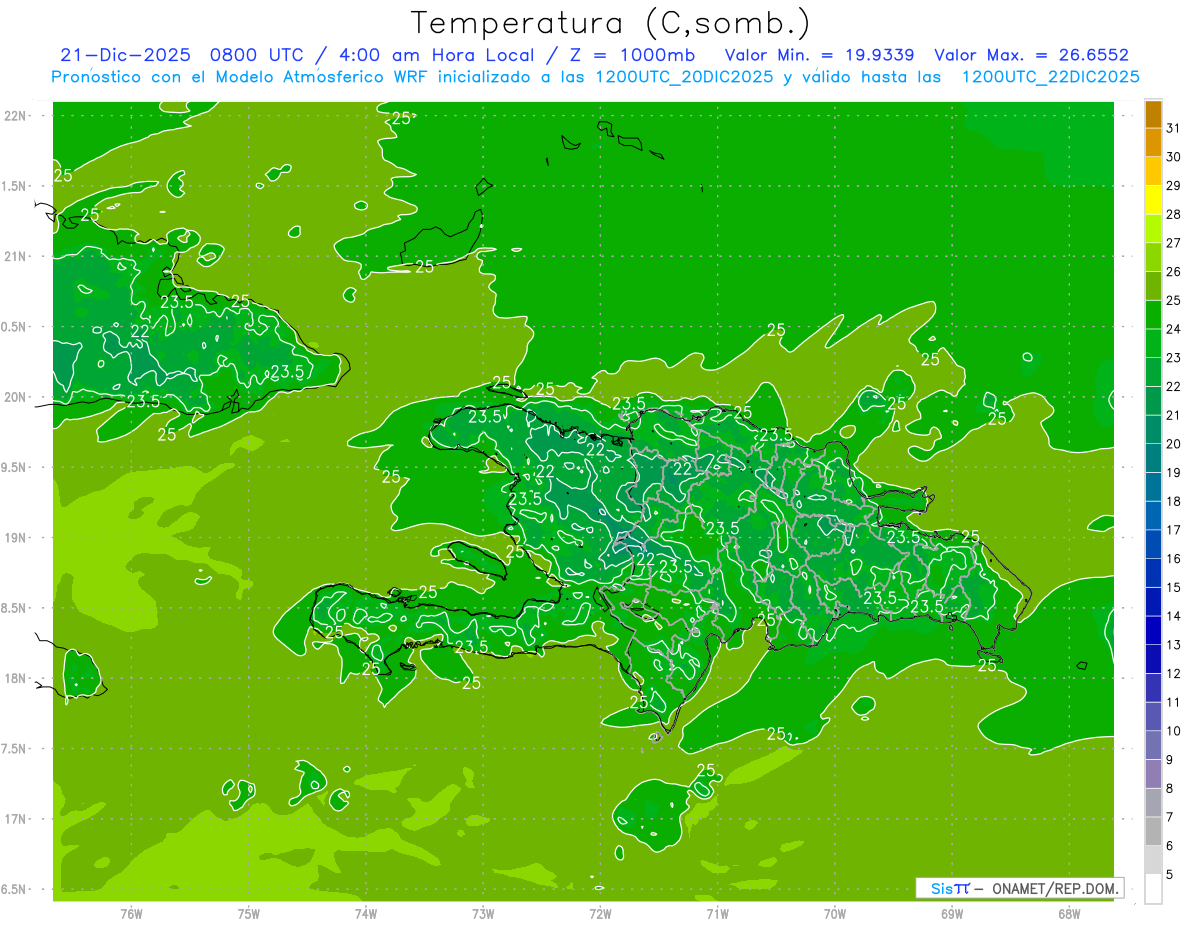Click the legend swatch between 25 and 26

1153,286
